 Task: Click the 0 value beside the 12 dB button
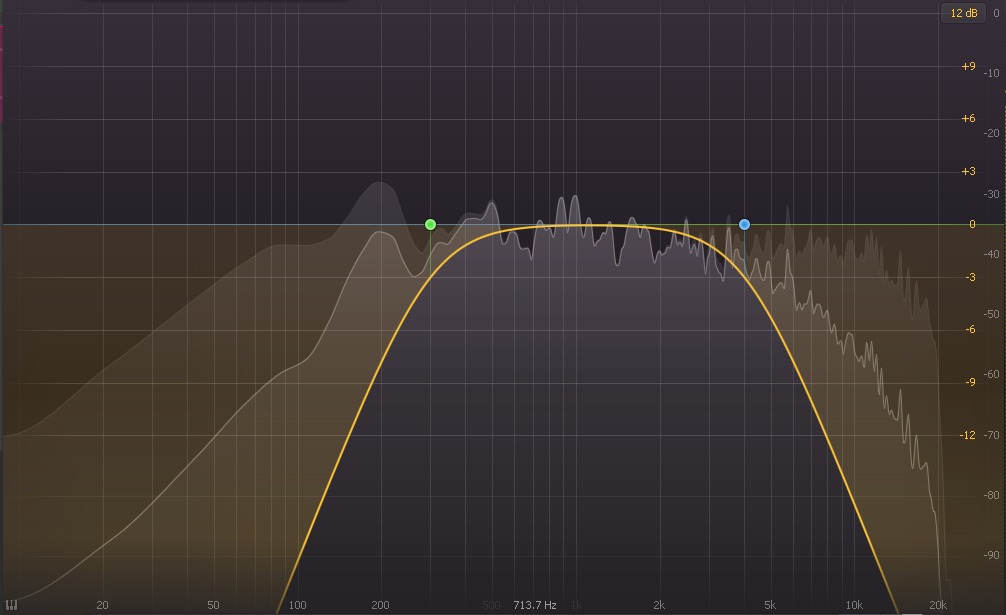996,13
